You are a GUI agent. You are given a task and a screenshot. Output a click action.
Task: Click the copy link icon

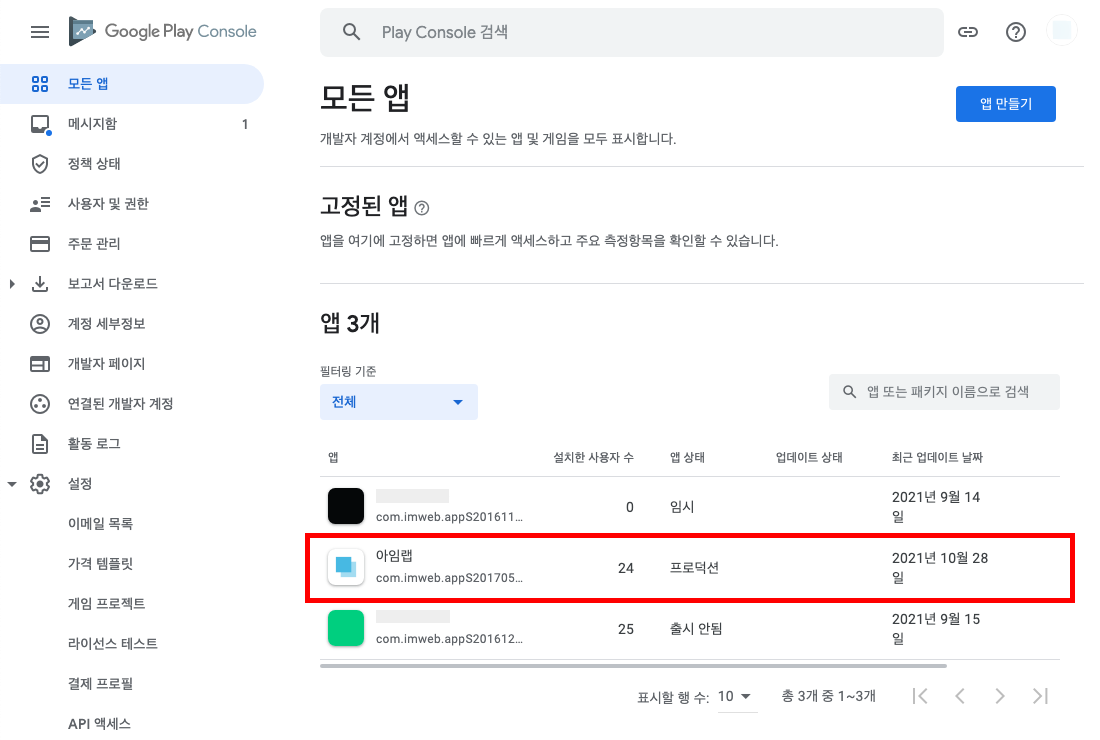(967, 32)
